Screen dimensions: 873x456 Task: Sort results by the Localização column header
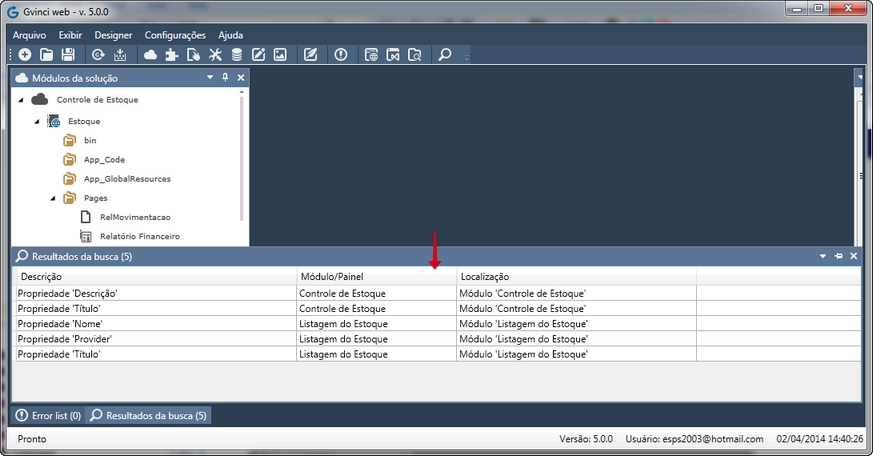point(485,277)
